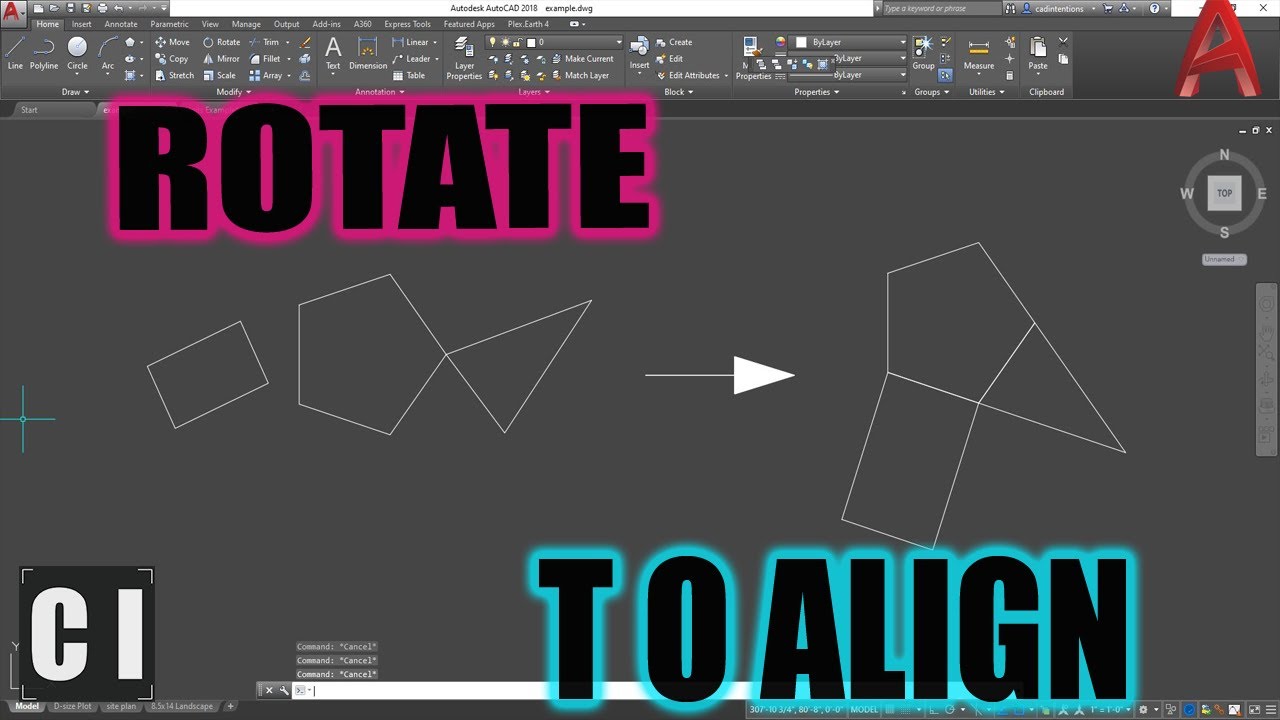Viewport: 1280px width, 720px height.
Task: Open the Unnamed UCS dropdown below ViewCube
Action: point(1224,259)
